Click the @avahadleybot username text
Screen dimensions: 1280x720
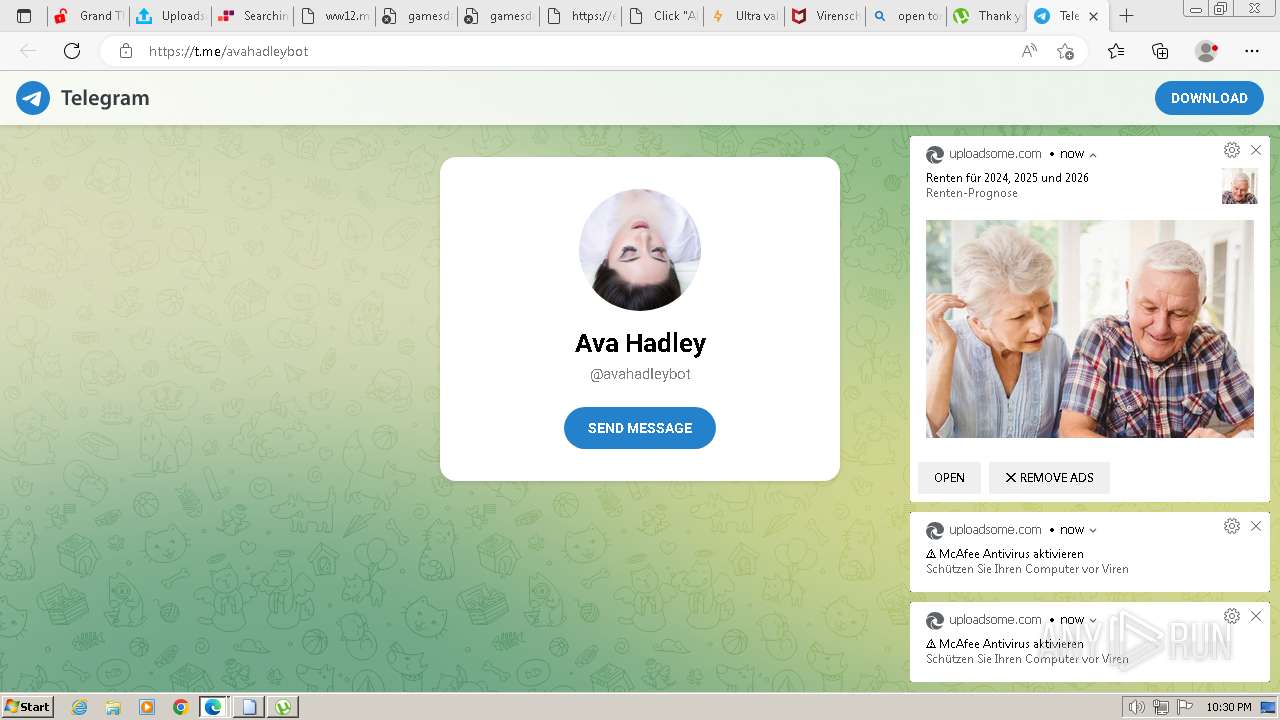click(x=640, y=374)
